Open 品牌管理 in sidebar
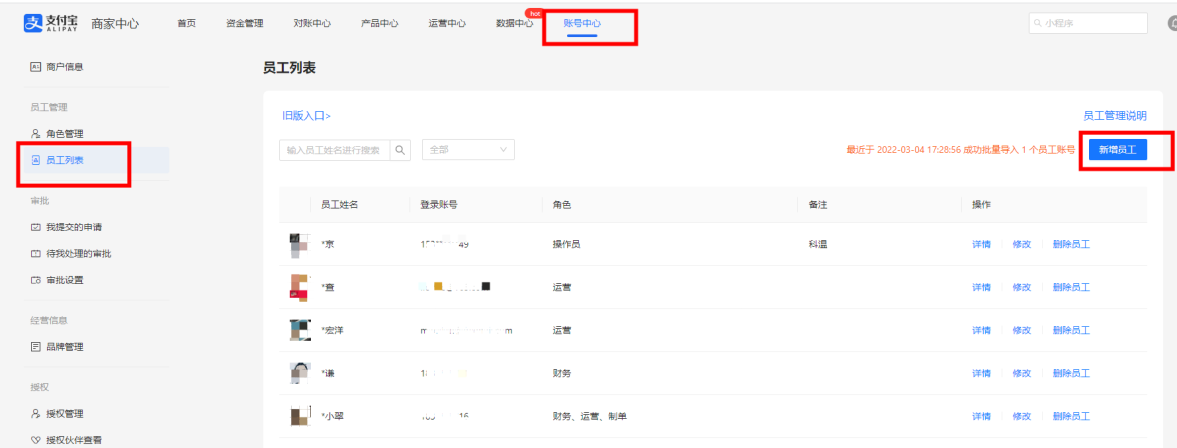 click(64, 347)
